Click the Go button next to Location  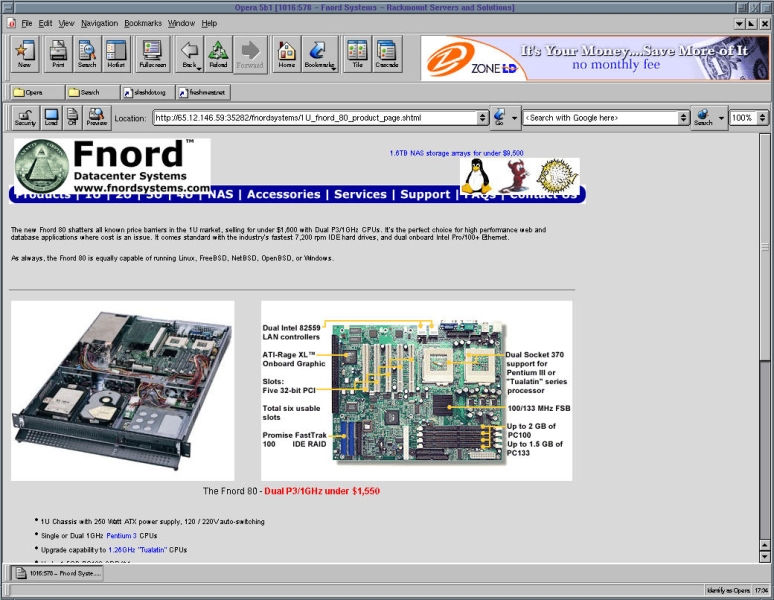[x=500, y=118]
